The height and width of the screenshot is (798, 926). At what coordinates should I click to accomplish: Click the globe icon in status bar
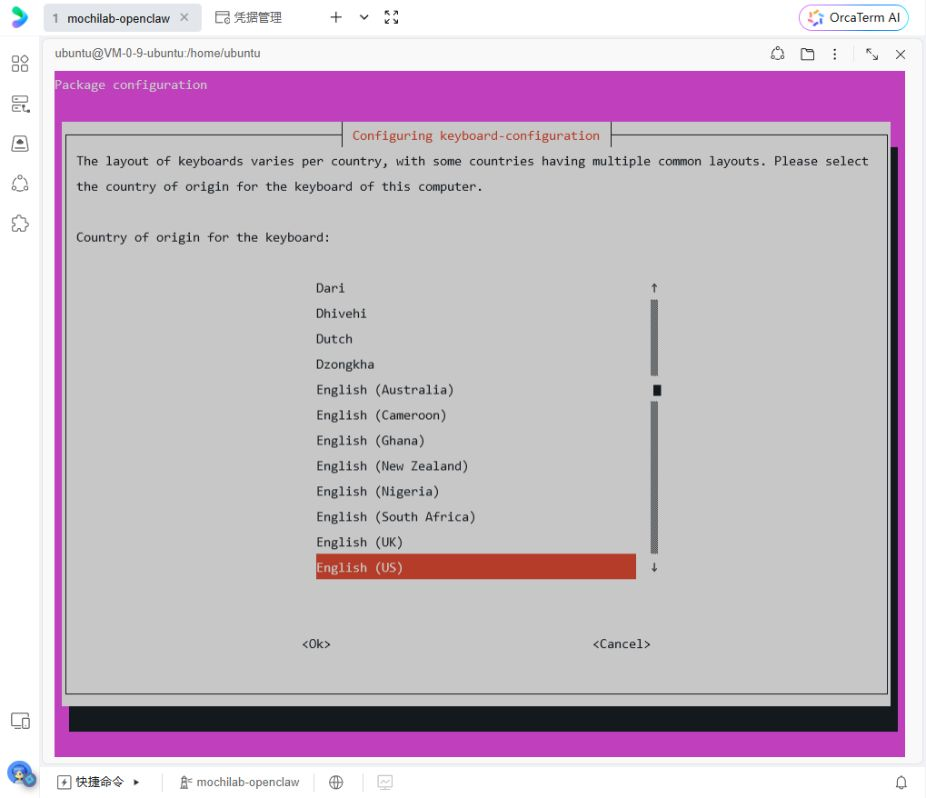tap(336, 782)
